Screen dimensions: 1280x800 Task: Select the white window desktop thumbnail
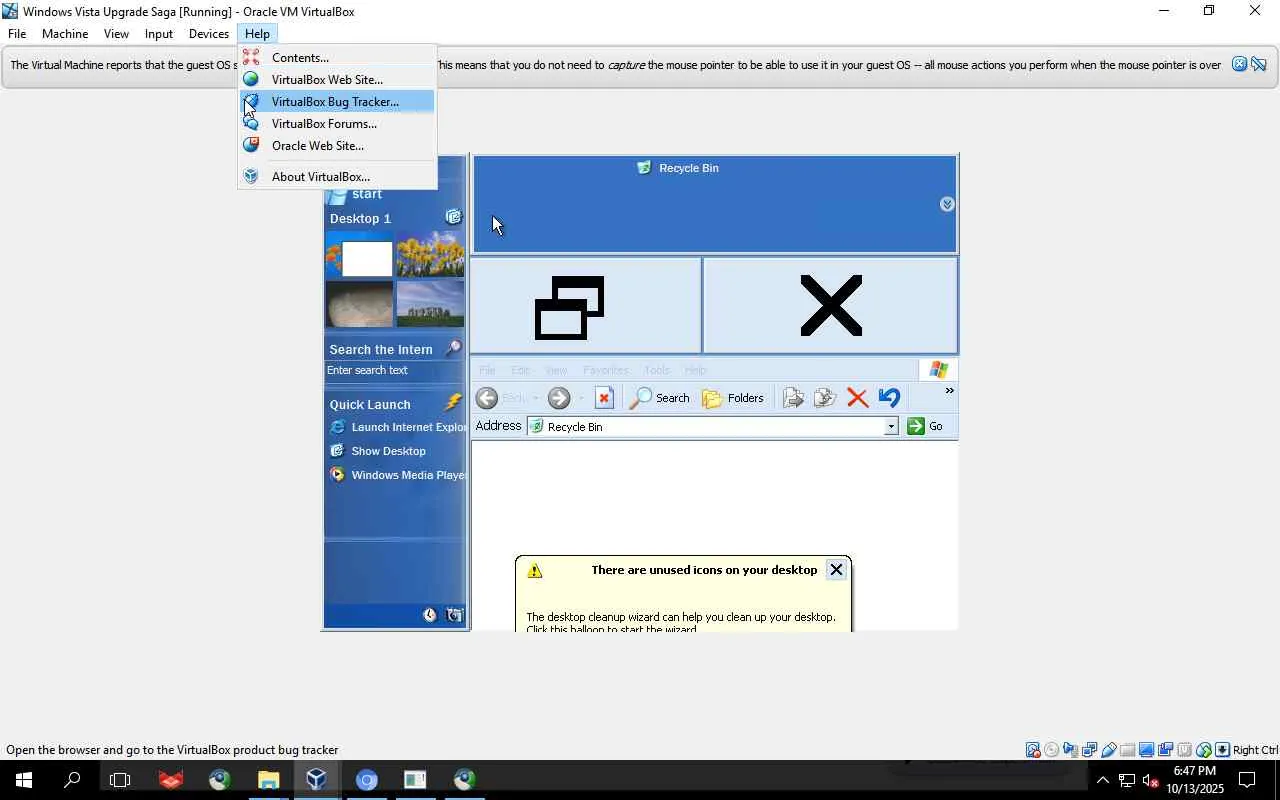360,256
